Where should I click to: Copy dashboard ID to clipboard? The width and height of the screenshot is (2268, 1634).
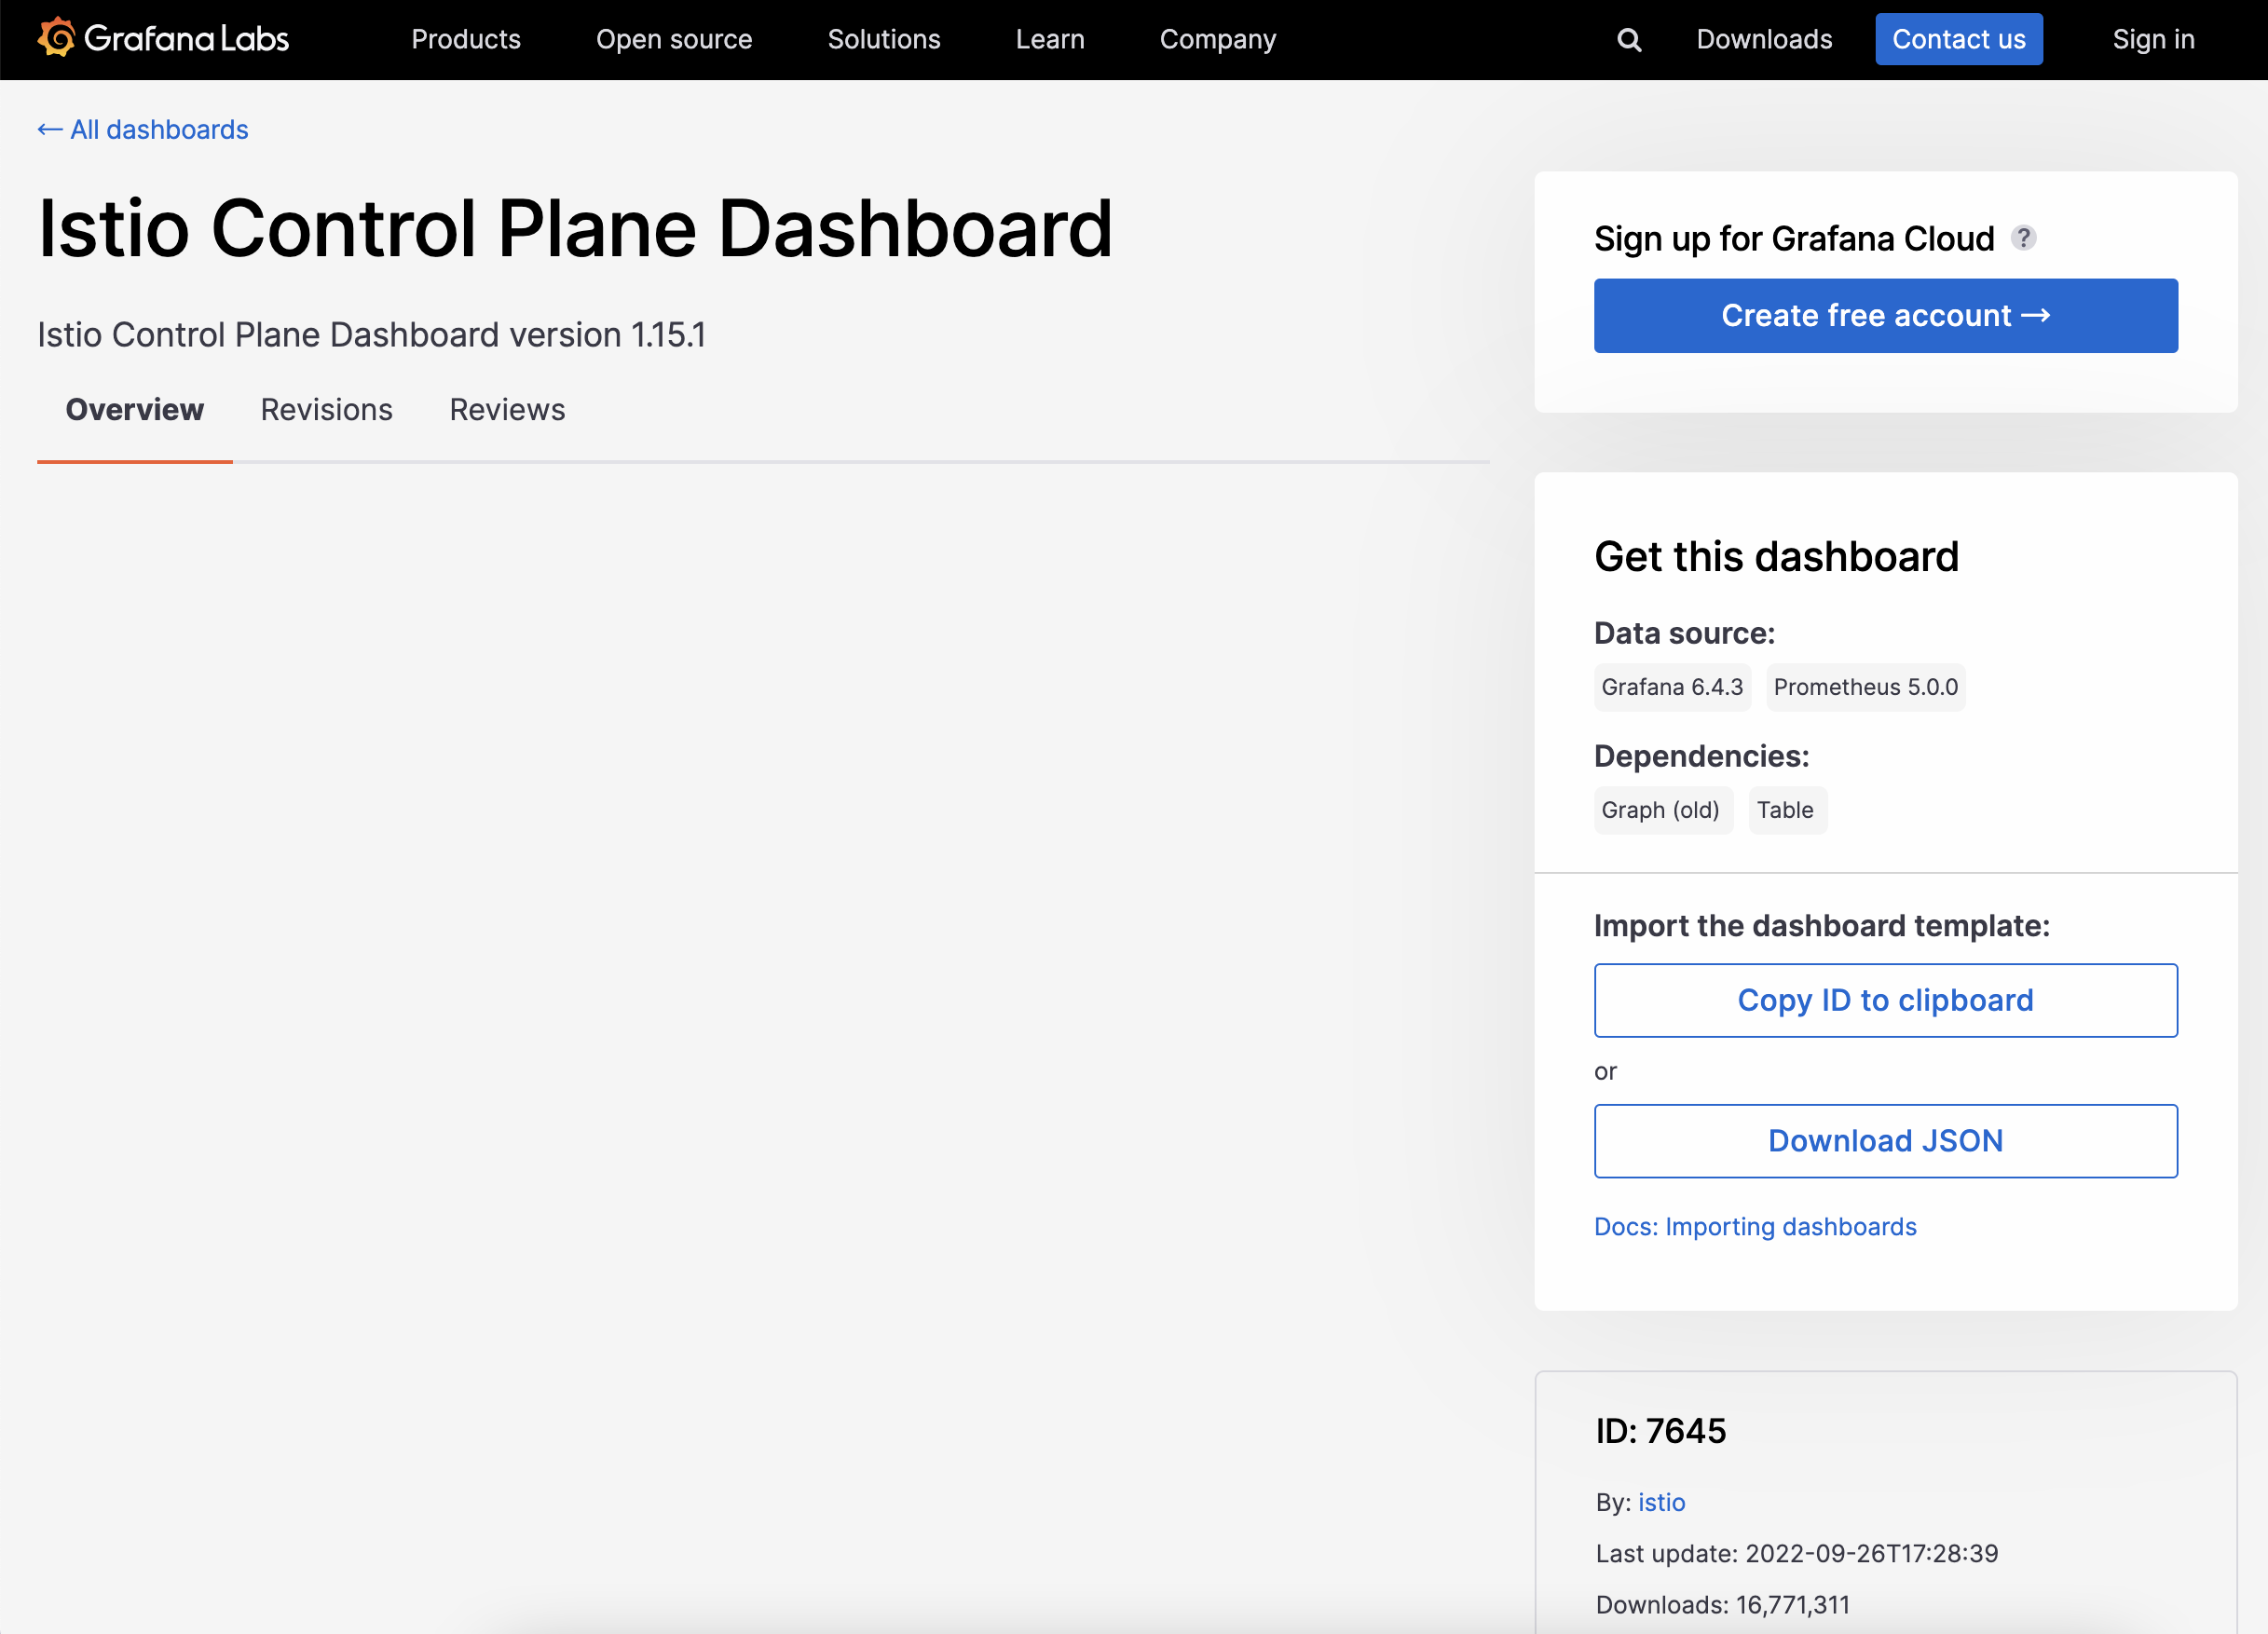(1885, 1000)
